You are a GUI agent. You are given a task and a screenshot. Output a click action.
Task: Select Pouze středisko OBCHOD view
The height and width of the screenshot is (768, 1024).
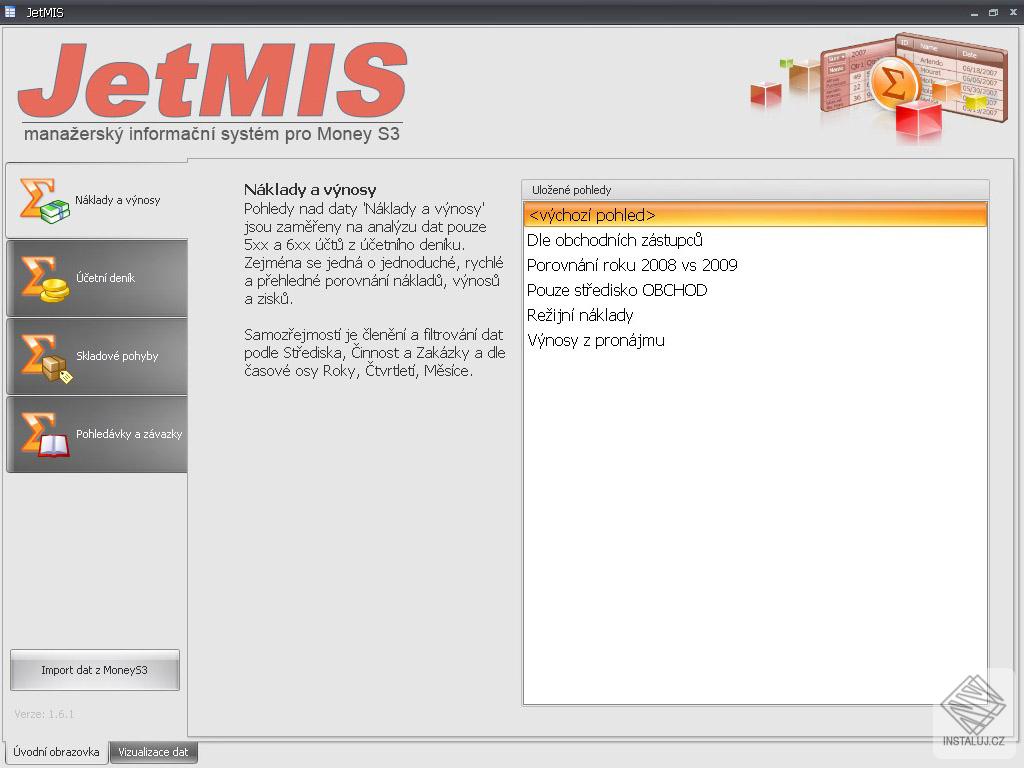[755, 290]
